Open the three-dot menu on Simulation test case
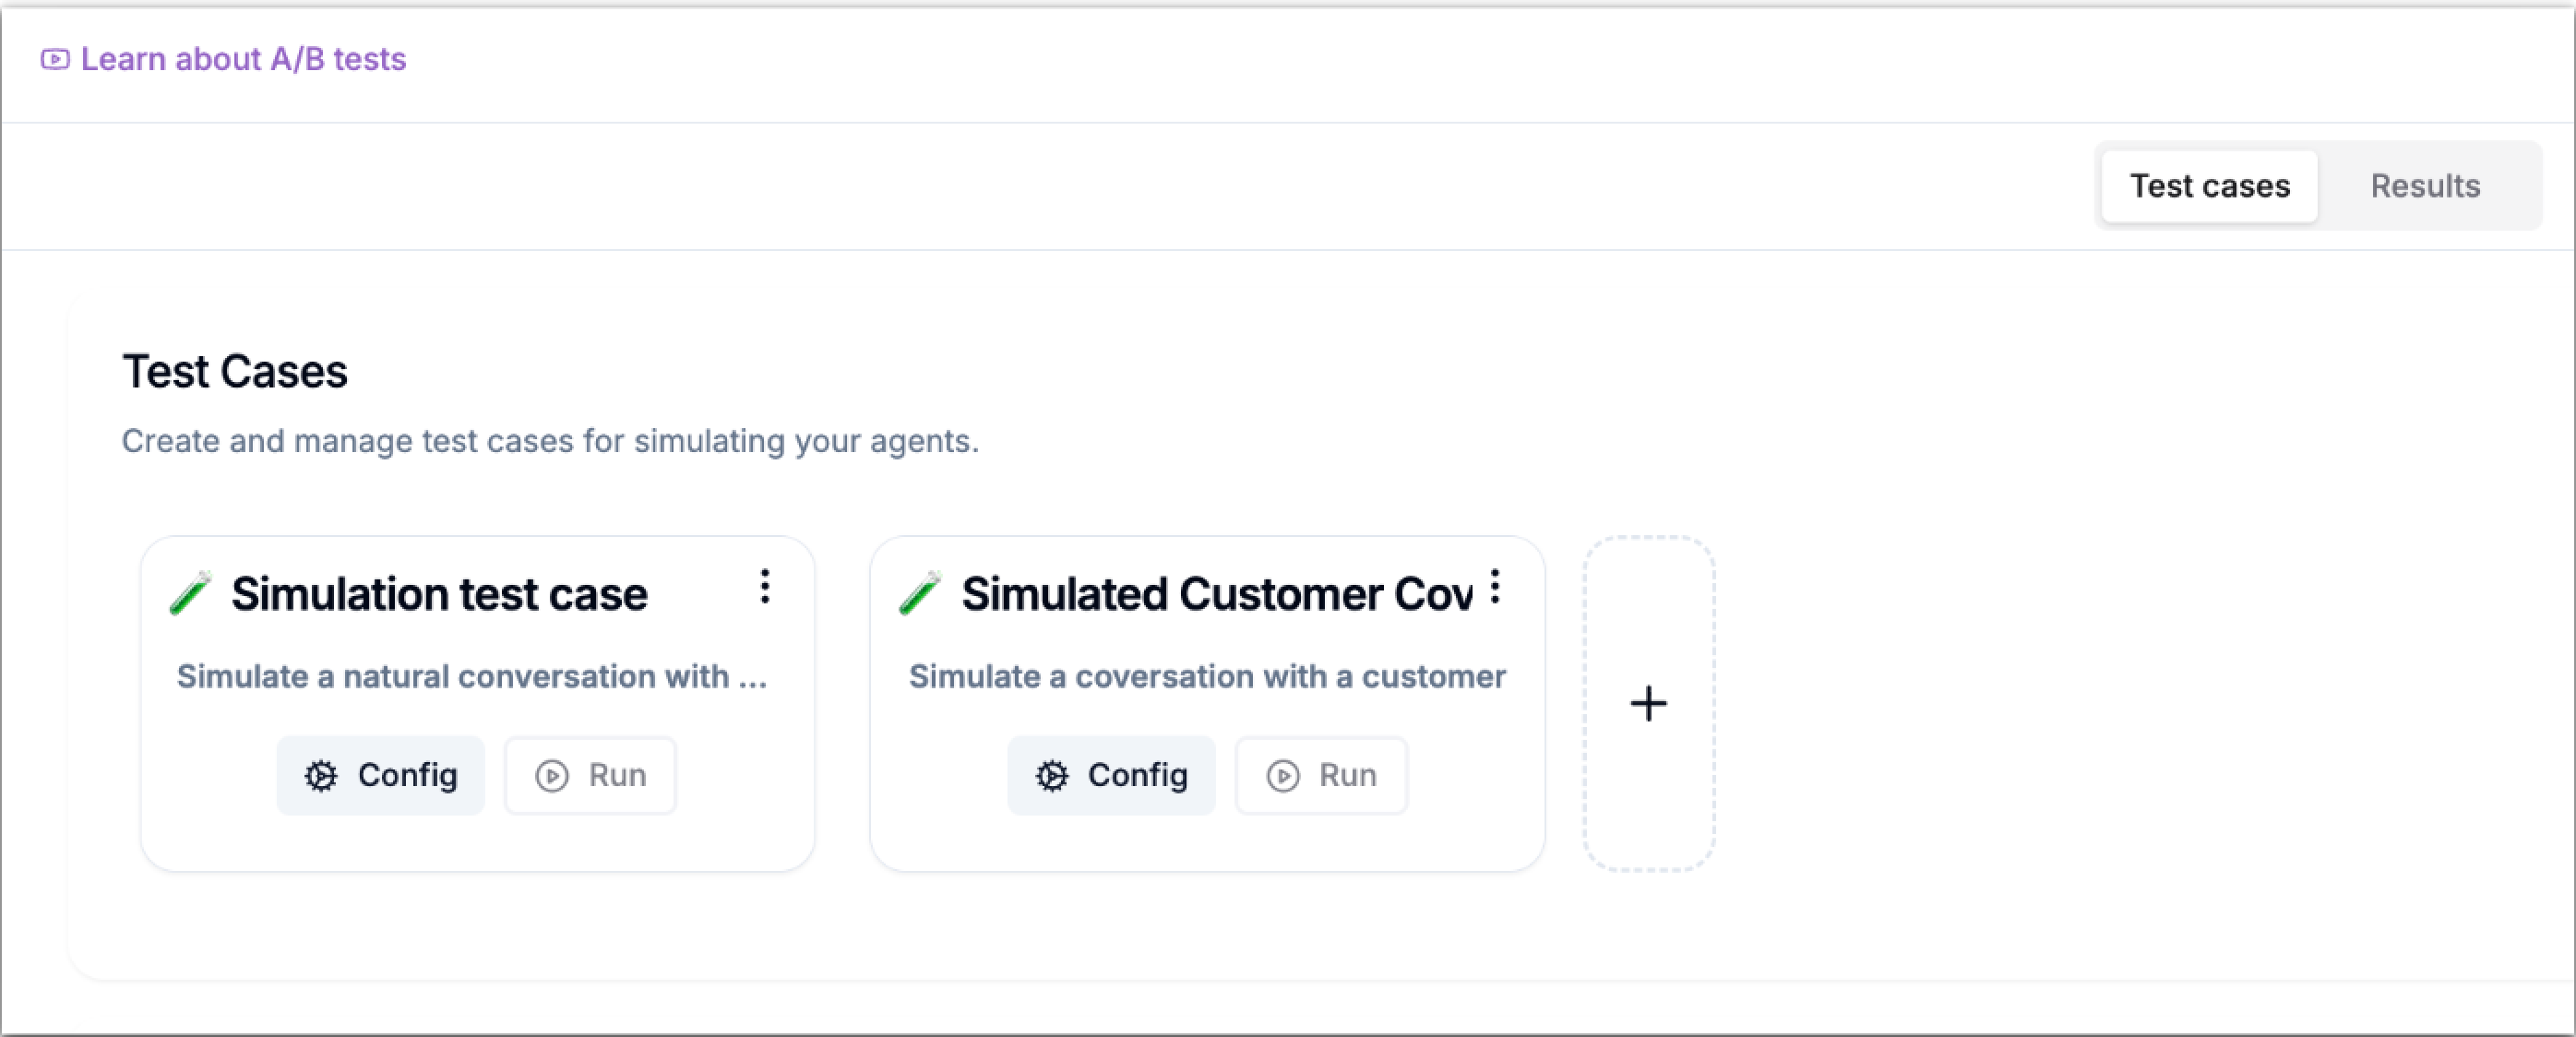 click(765, 587)
